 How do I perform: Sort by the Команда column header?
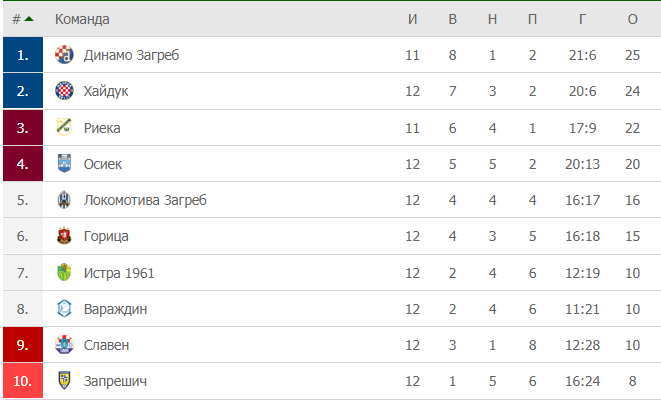[x=82, y=19]
